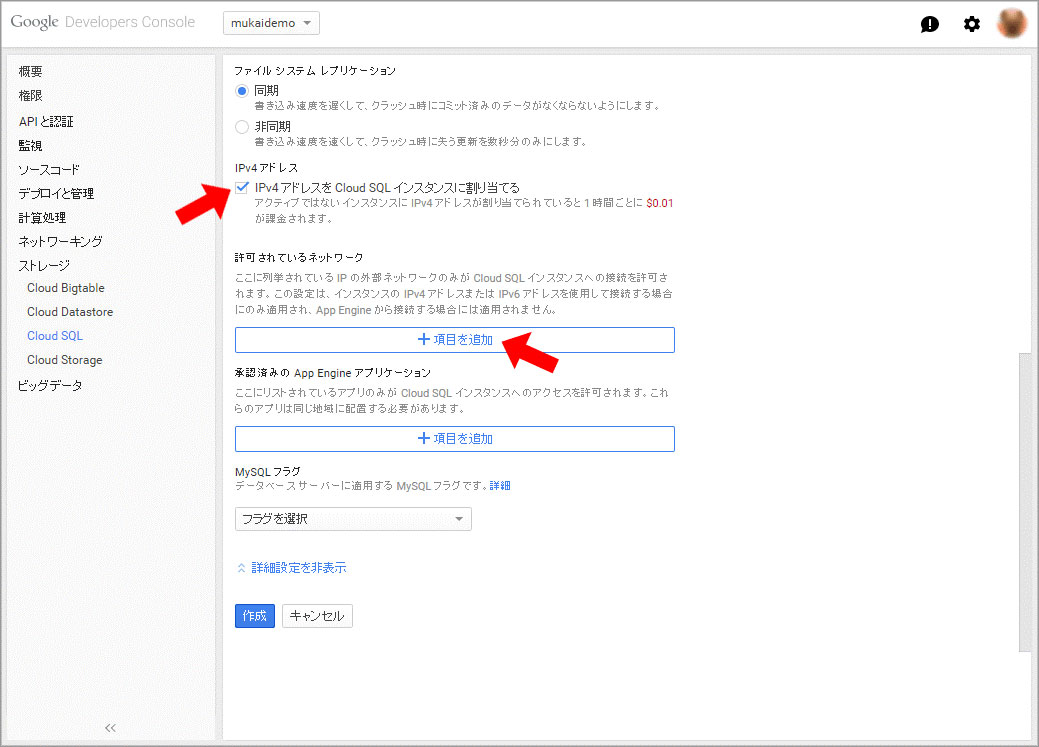Image resolution: width=1039 pixels, height=747 pixels.
Task: Open the mukaidemo project dropdown
Action: [271, 23]
